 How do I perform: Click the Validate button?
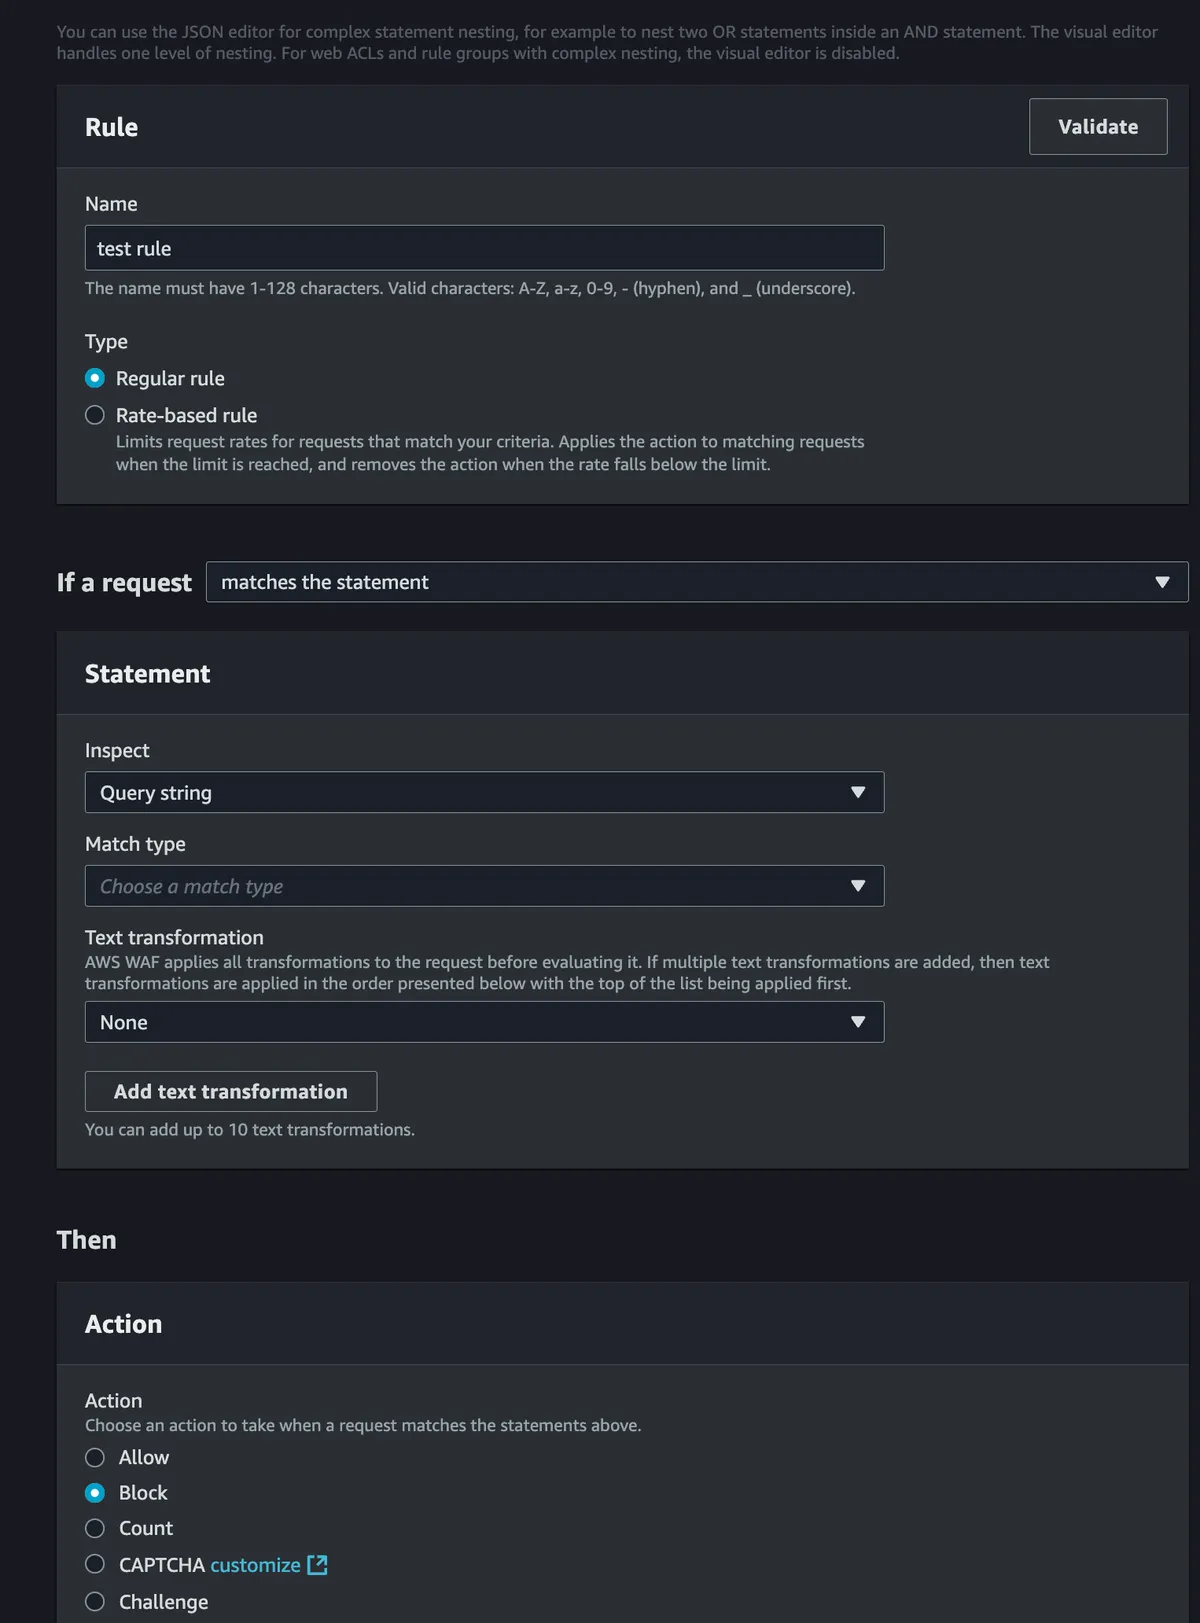click(x=1097, y=127)
